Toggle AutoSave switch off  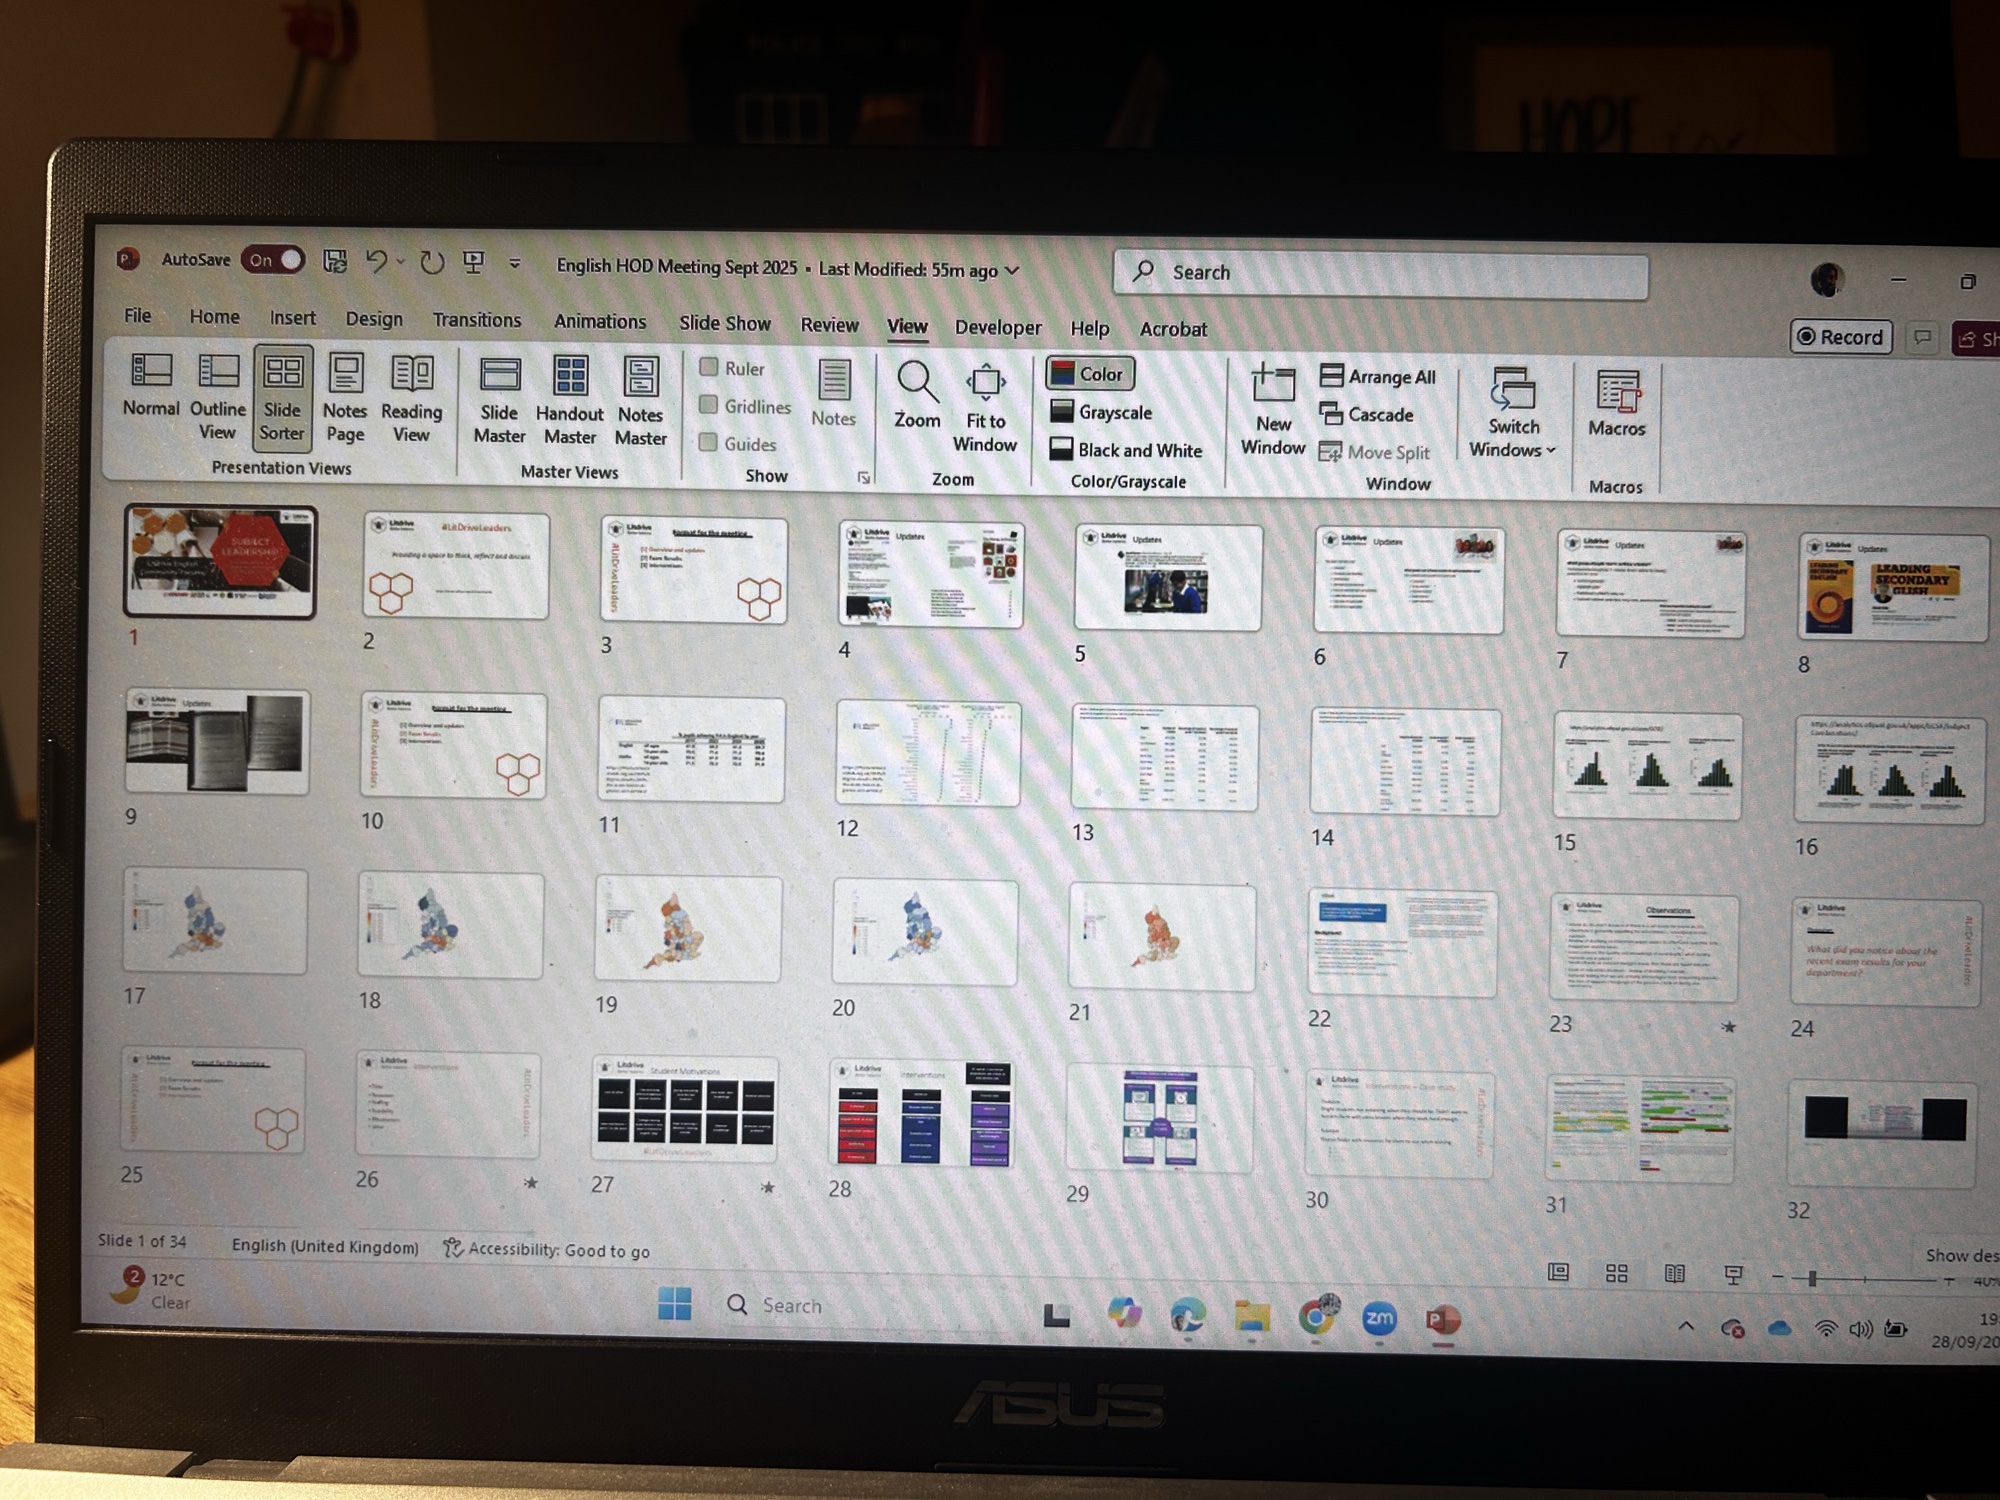(273, 260)
